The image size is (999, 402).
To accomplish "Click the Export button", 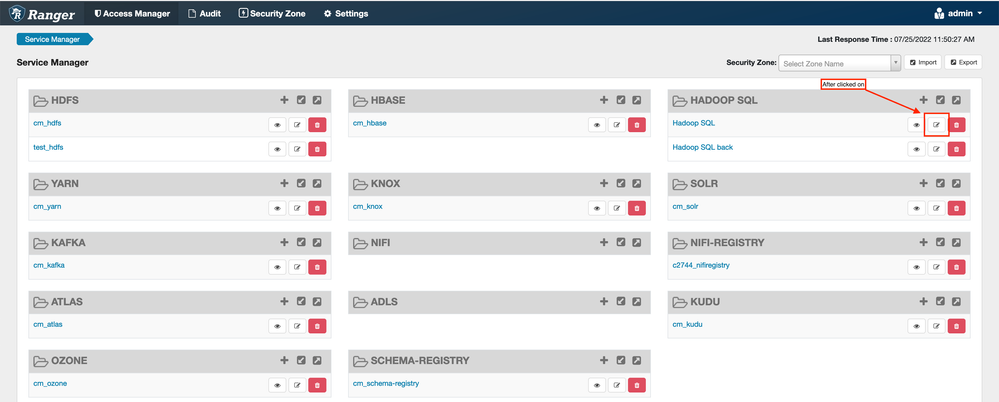I will (x=963, y=62).
